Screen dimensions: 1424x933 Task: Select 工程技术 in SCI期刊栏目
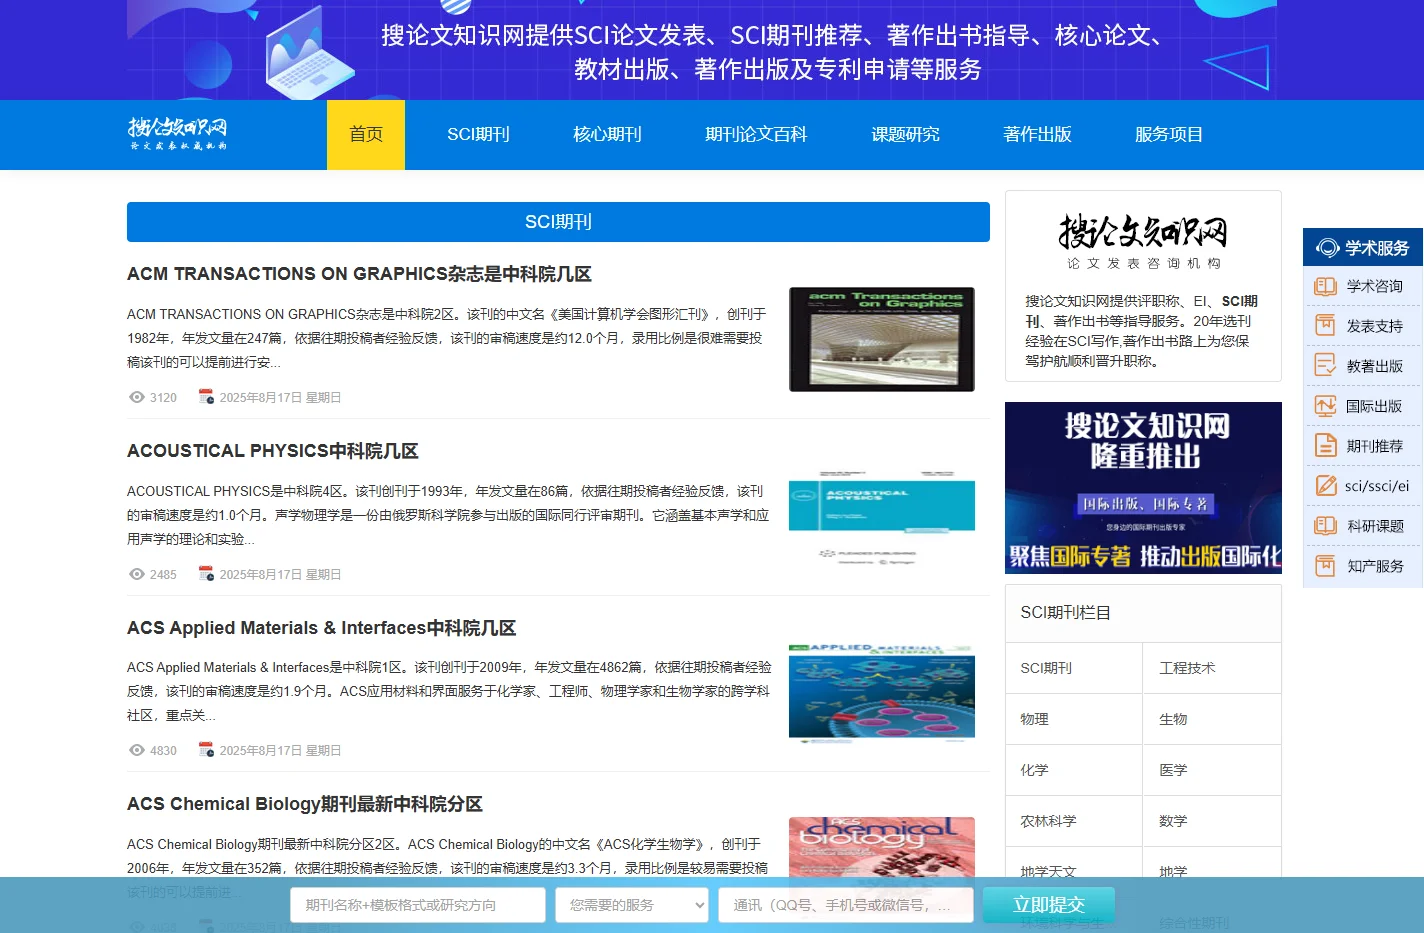[x=1187, y=668]
